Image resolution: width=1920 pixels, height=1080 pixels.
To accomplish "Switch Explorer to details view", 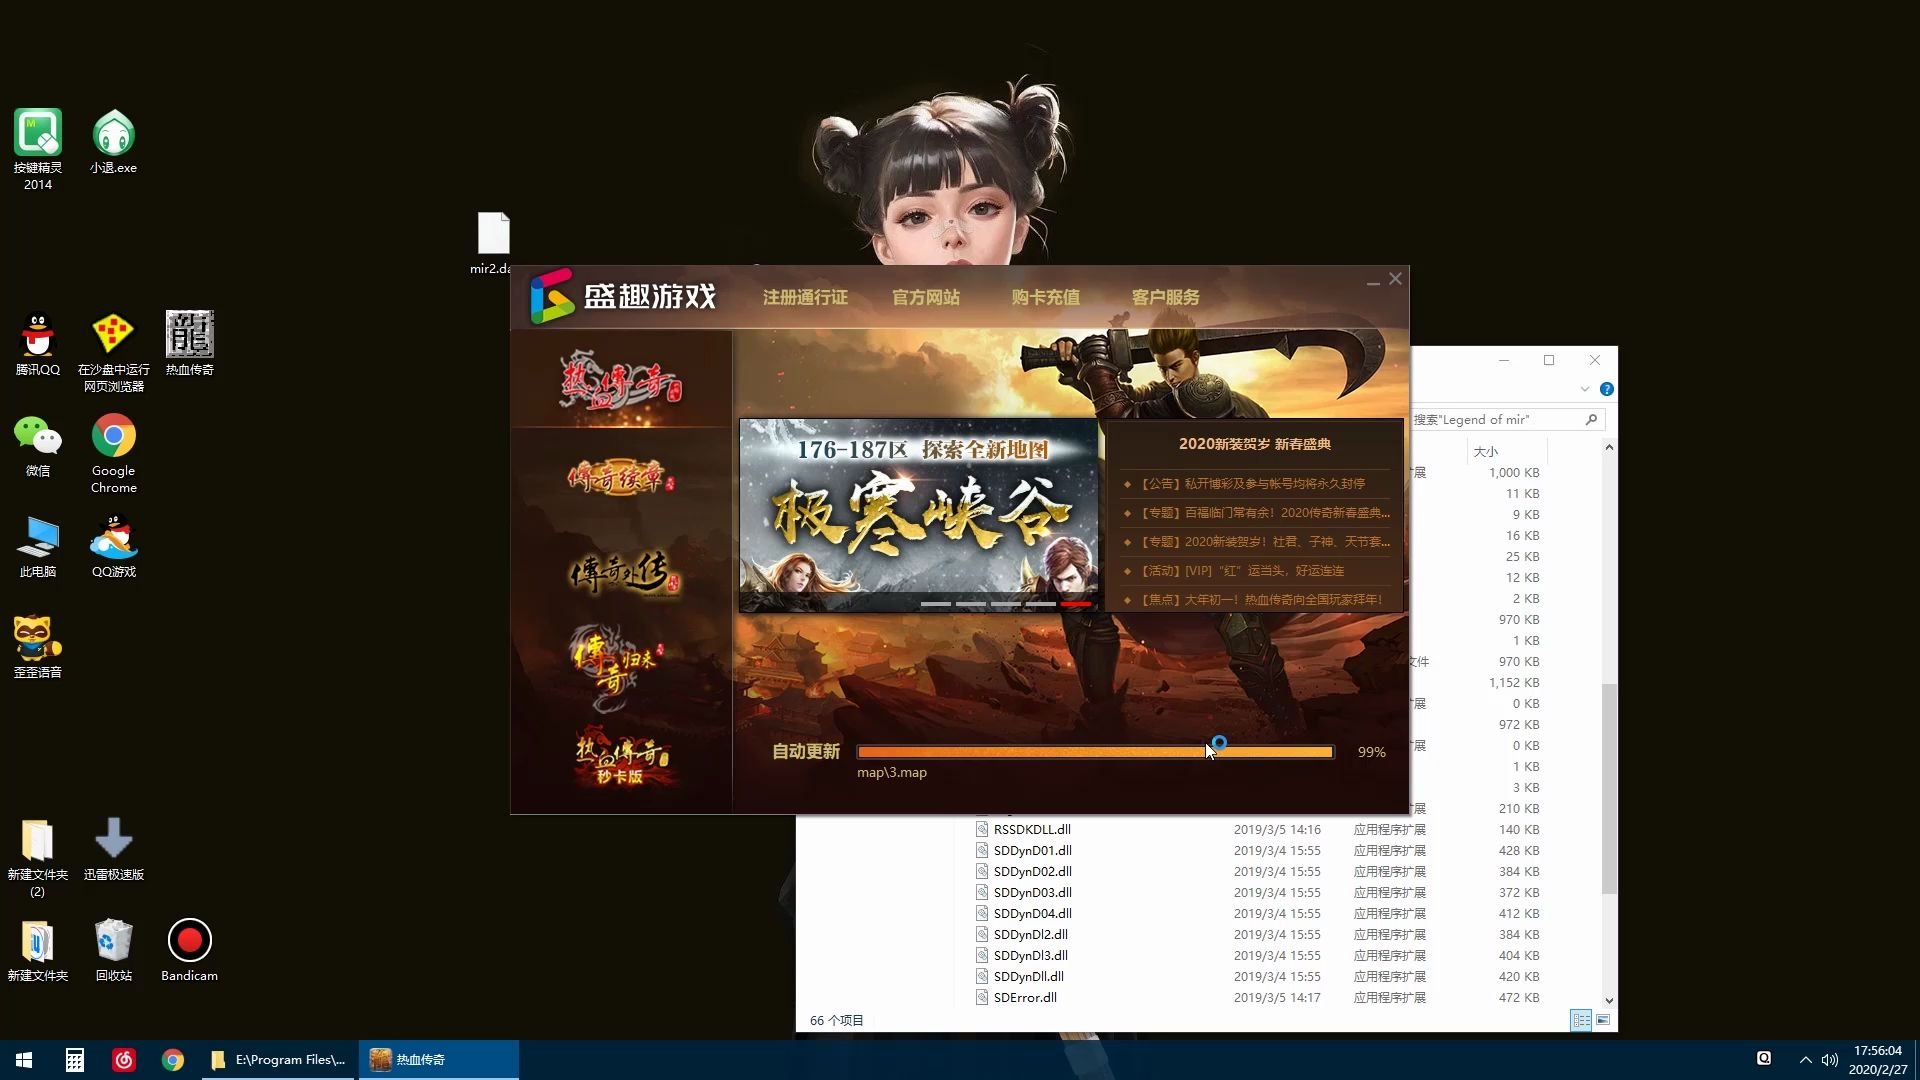I will (1581, 1020).
